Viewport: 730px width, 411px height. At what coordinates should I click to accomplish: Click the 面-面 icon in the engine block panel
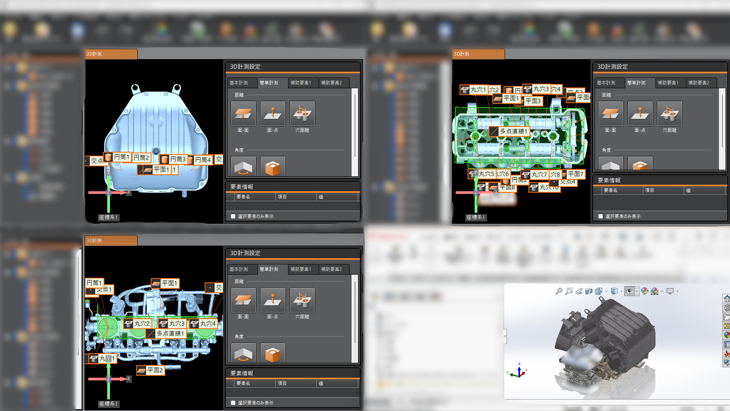(244, 298)
